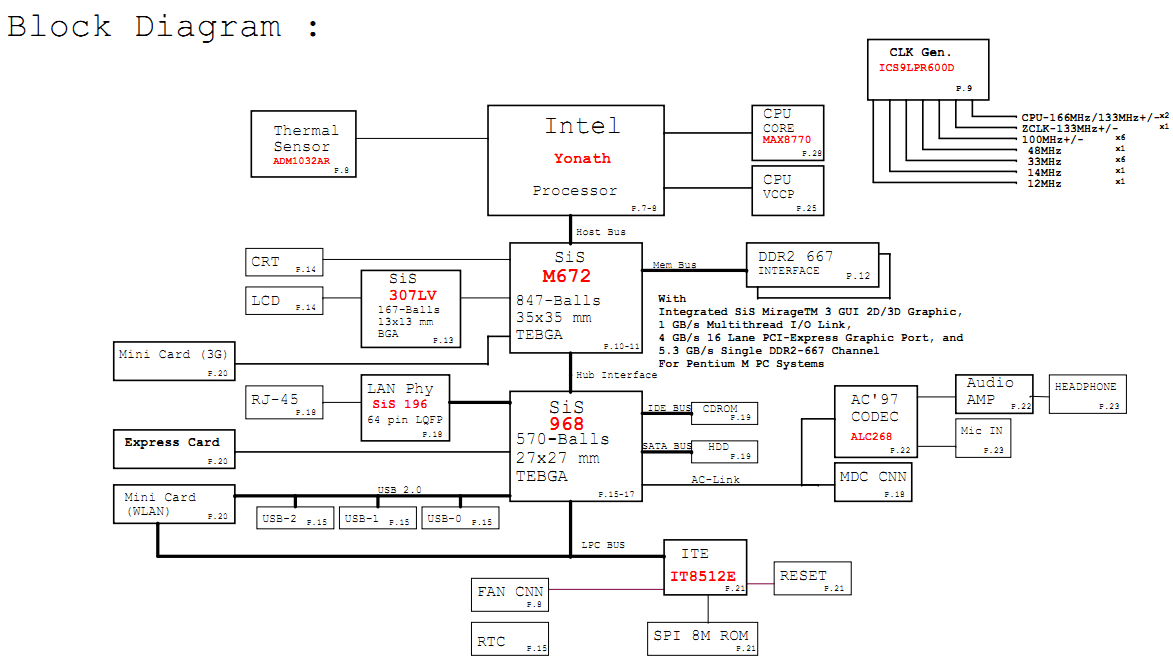Screen dimensions: 1173x661
Task: Select the "1 GB/s Multithread I/O Link" line
Action: click(754, 325)
